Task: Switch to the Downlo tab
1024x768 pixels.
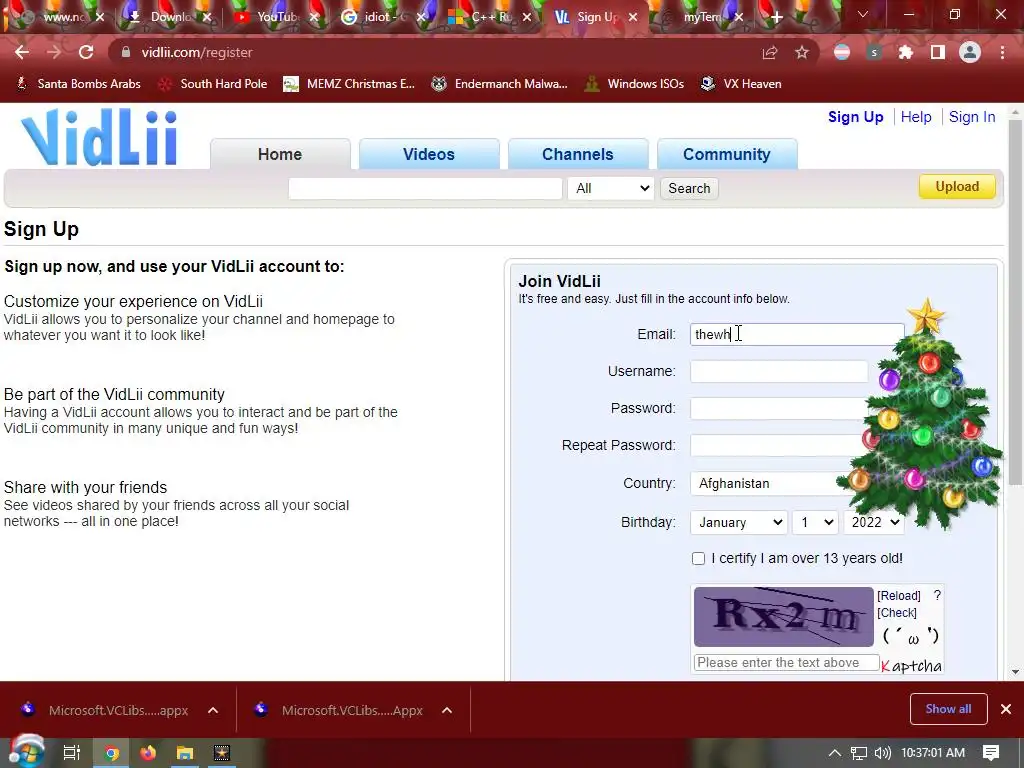Action: coord(170,17)
